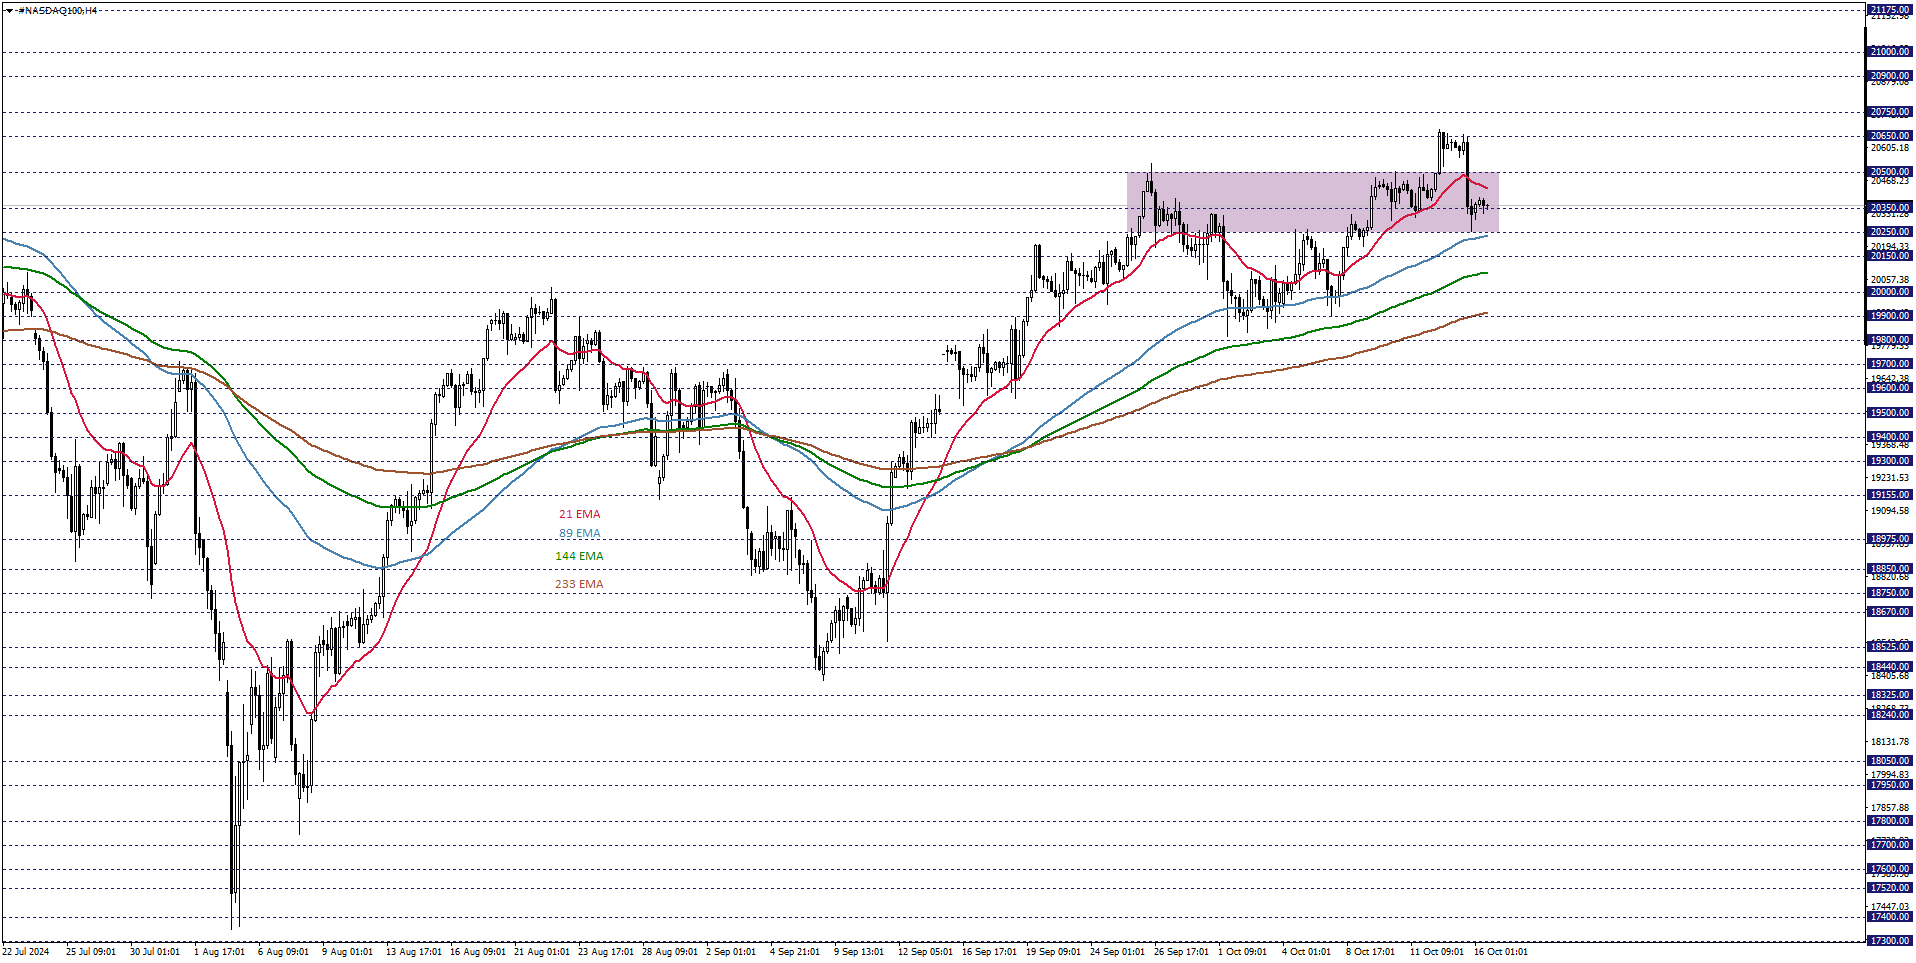This screenshot has height=963, width=1916.
Task: Click the 18325.00 price level label
Action: tap(1890, 695)
